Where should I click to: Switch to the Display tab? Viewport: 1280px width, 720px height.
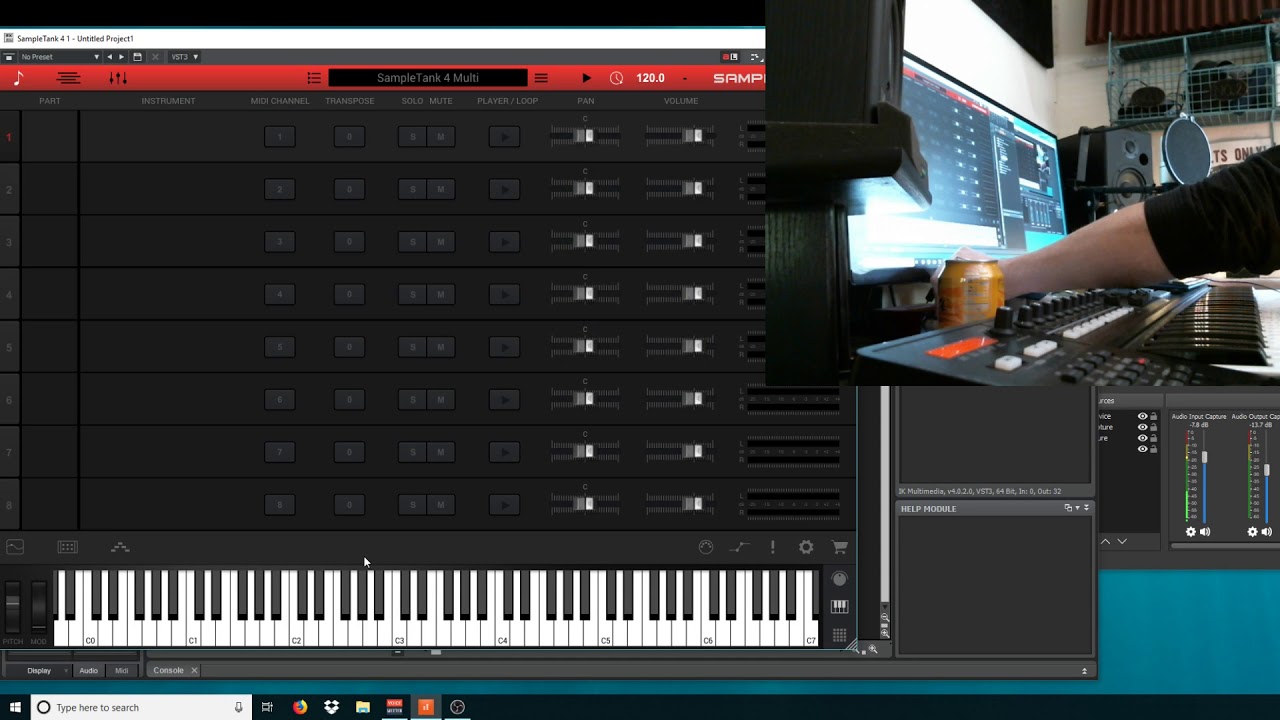click(x=39, y=670)
